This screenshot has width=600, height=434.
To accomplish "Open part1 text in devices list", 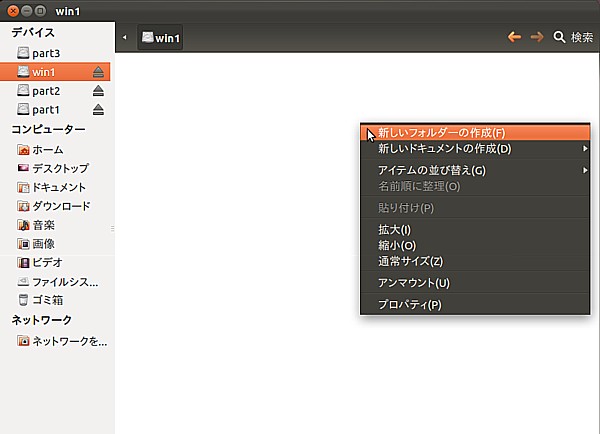I will (x=46, y=110).
